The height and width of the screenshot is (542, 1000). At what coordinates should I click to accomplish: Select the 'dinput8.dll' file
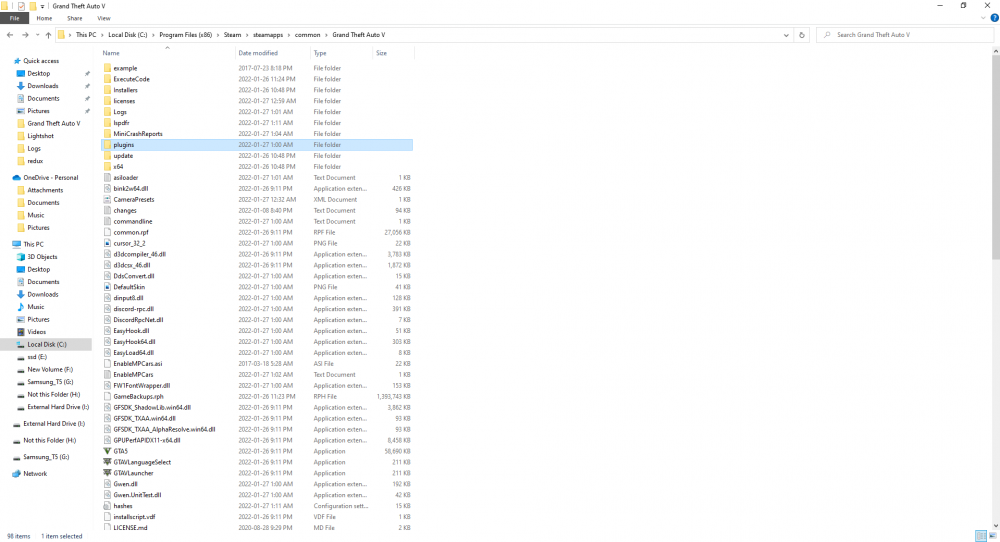click(128, 298)
